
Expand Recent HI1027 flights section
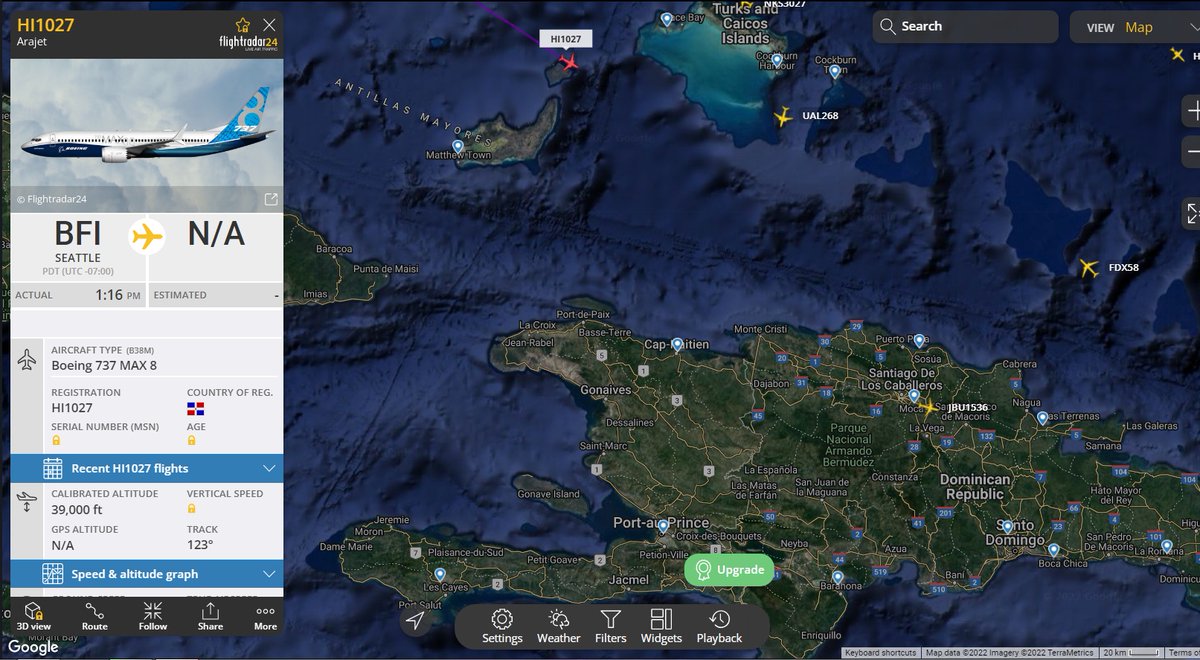pyautogui.click(x=147, y=468)
